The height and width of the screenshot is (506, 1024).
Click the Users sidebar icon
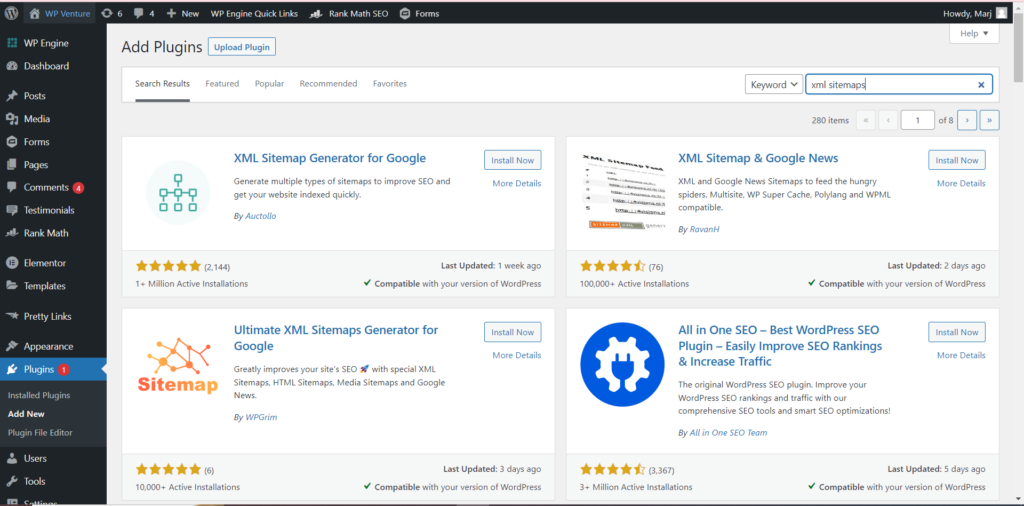pos(12,458)
